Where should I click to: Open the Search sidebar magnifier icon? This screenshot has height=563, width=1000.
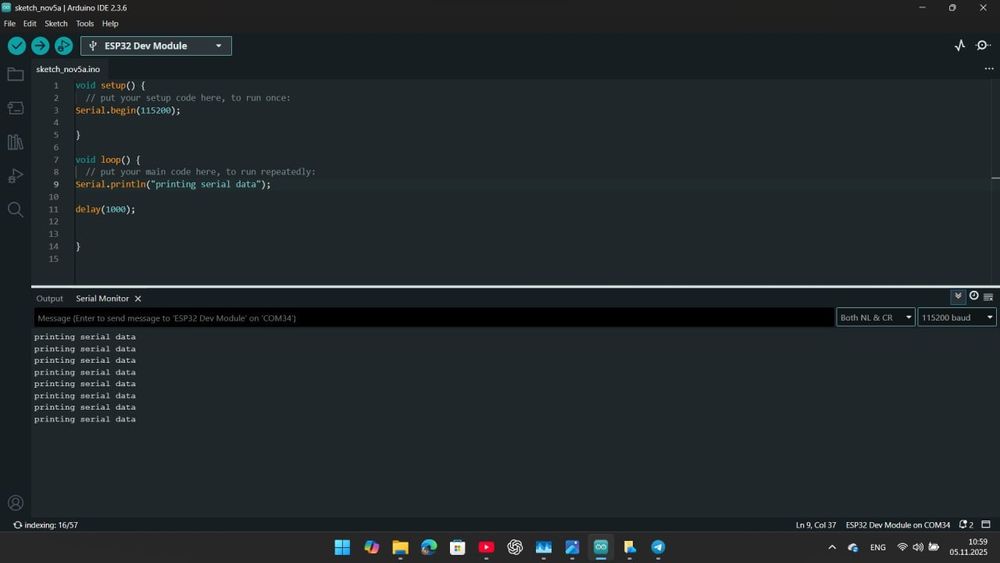pyautogui.click(x=15, y=209)
